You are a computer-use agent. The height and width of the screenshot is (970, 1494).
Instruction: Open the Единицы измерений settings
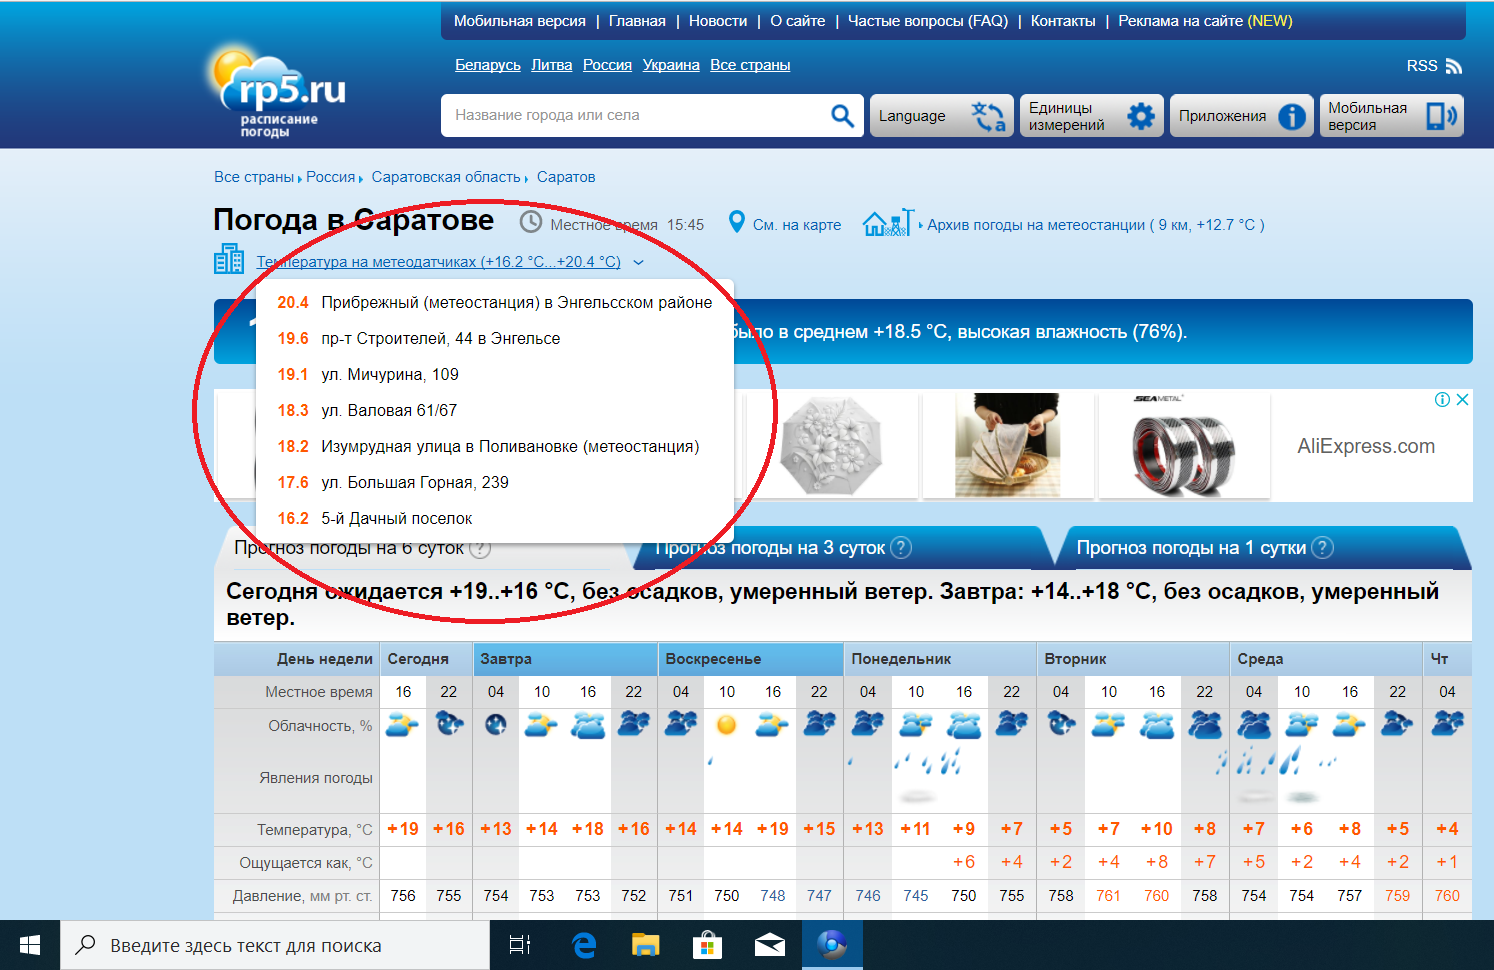click(1092, 116)
